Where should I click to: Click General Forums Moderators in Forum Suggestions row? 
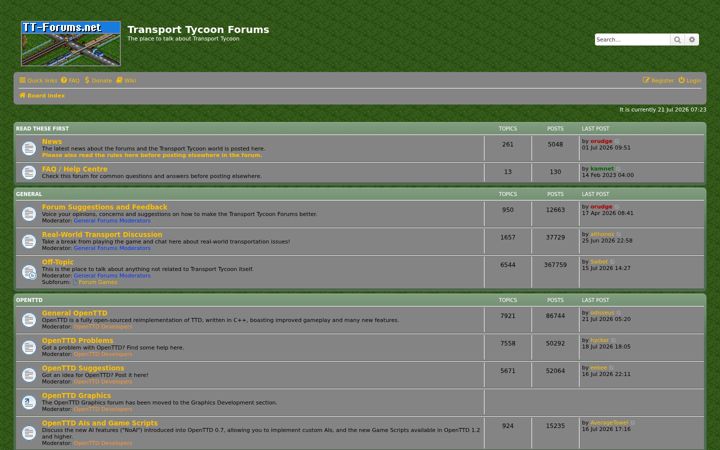click(x=112, y=220)
